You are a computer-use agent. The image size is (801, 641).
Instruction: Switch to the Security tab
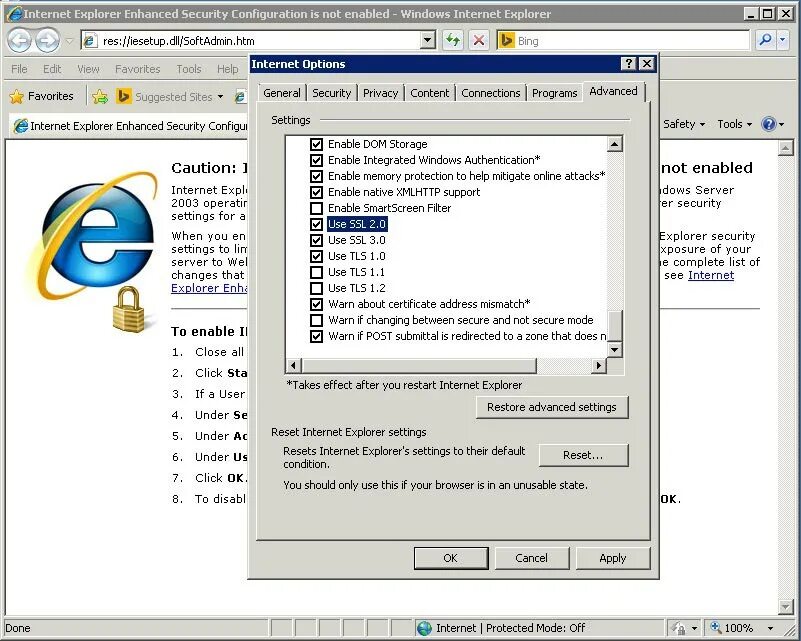pyautogui.click(x=332, y=93)
